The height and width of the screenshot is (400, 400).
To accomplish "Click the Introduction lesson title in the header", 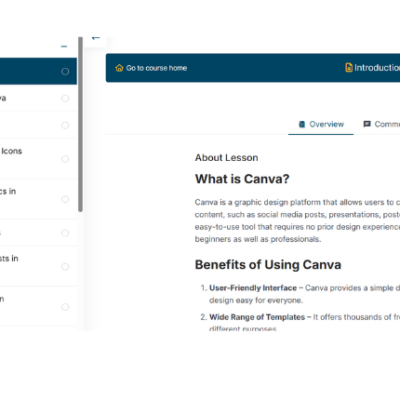I will pyautogui.click(x=377, y=68).
